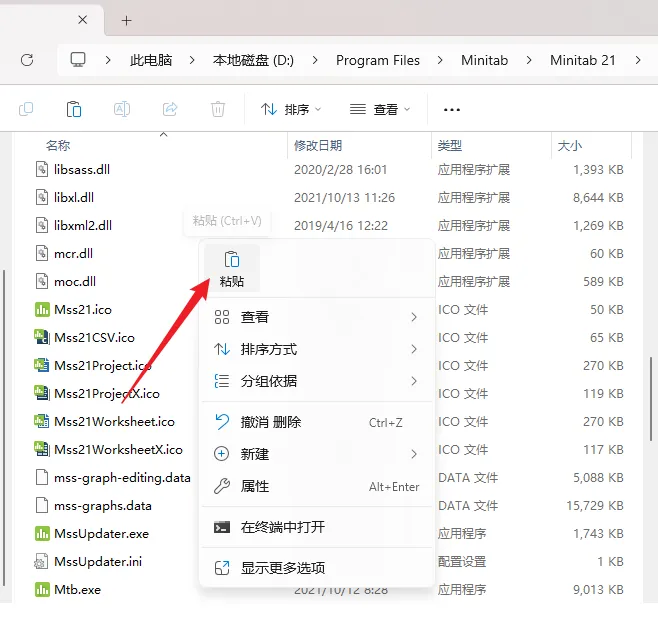Select the MssUpdater.exe file icon
This screenshot has width=658, height=619.
coord(42,533)
